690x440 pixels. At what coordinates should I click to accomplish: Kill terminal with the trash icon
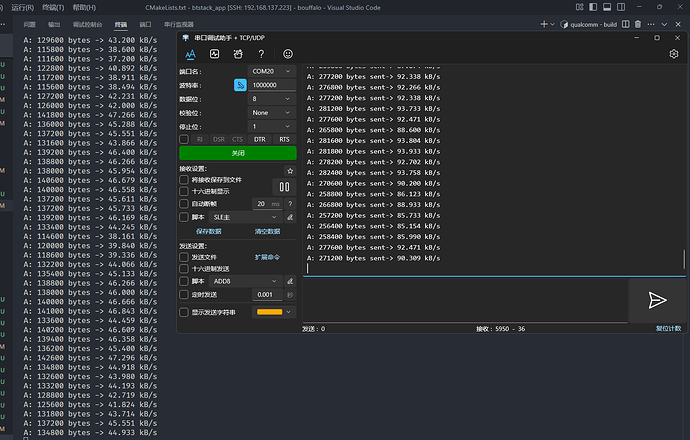pyautogui.click(x=638, y=24)
